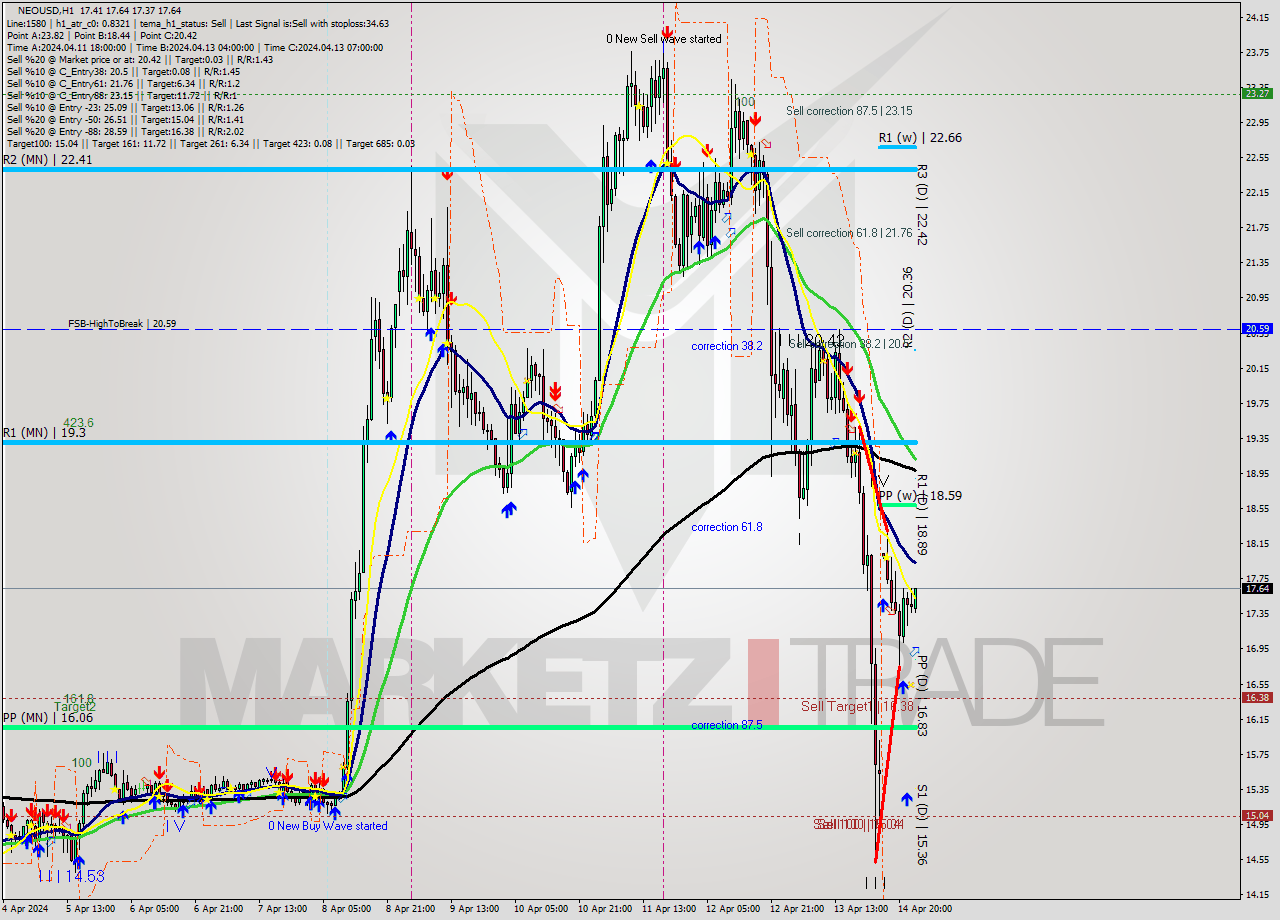
Task: Click the 'Sell Target1 | 16.38' label
Action: click(x=858, y=706)
